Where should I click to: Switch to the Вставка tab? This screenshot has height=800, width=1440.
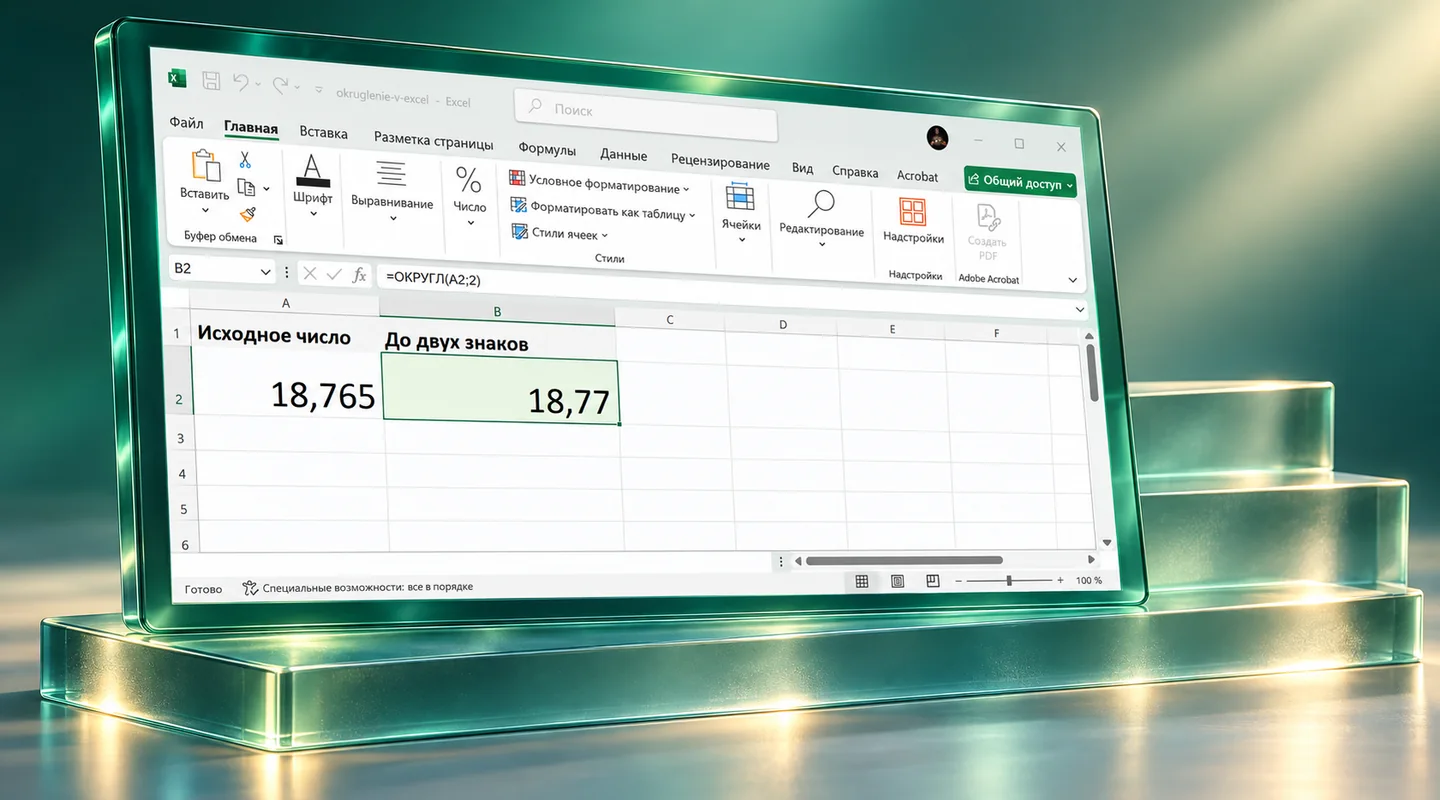pos(323,132)
